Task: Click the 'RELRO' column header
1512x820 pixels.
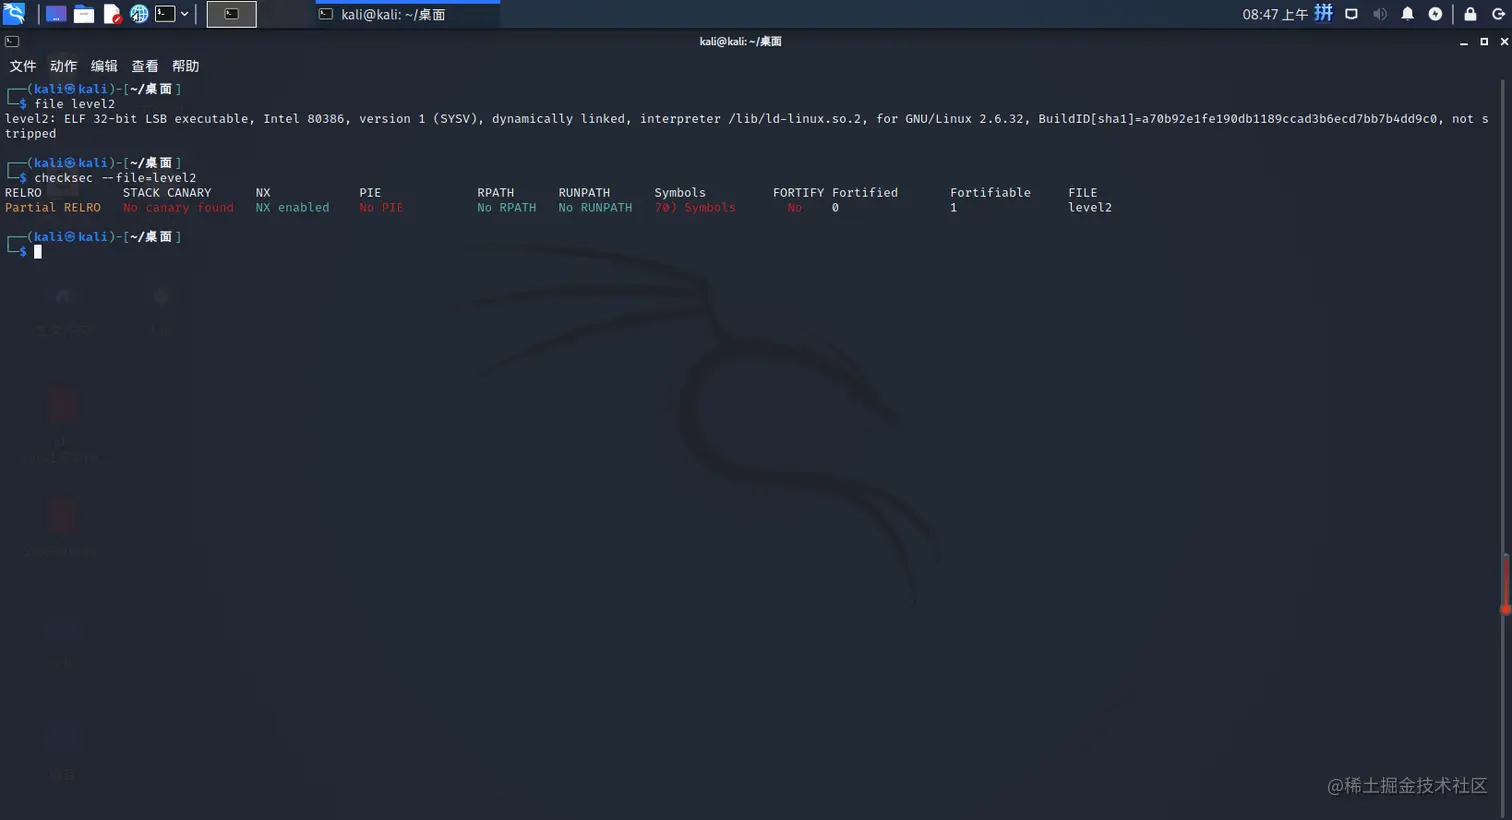Action: [23, 193]
